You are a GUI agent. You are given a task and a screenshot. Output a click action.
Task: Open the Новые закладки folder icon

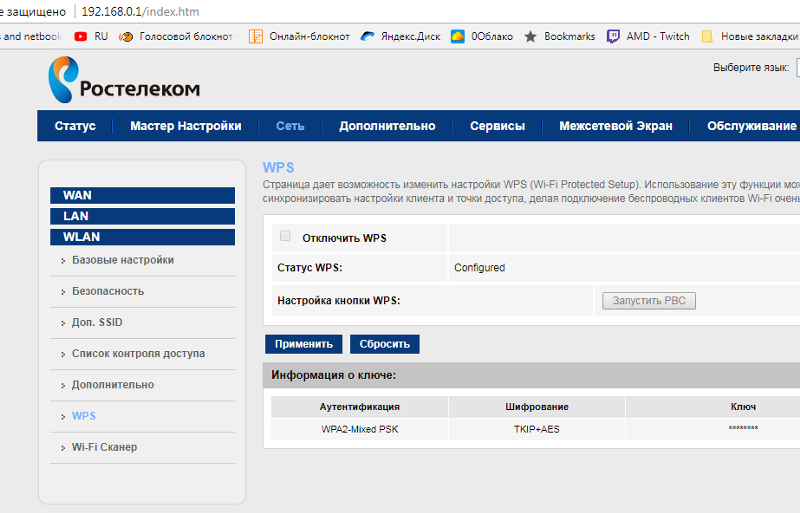coord(707,36)
